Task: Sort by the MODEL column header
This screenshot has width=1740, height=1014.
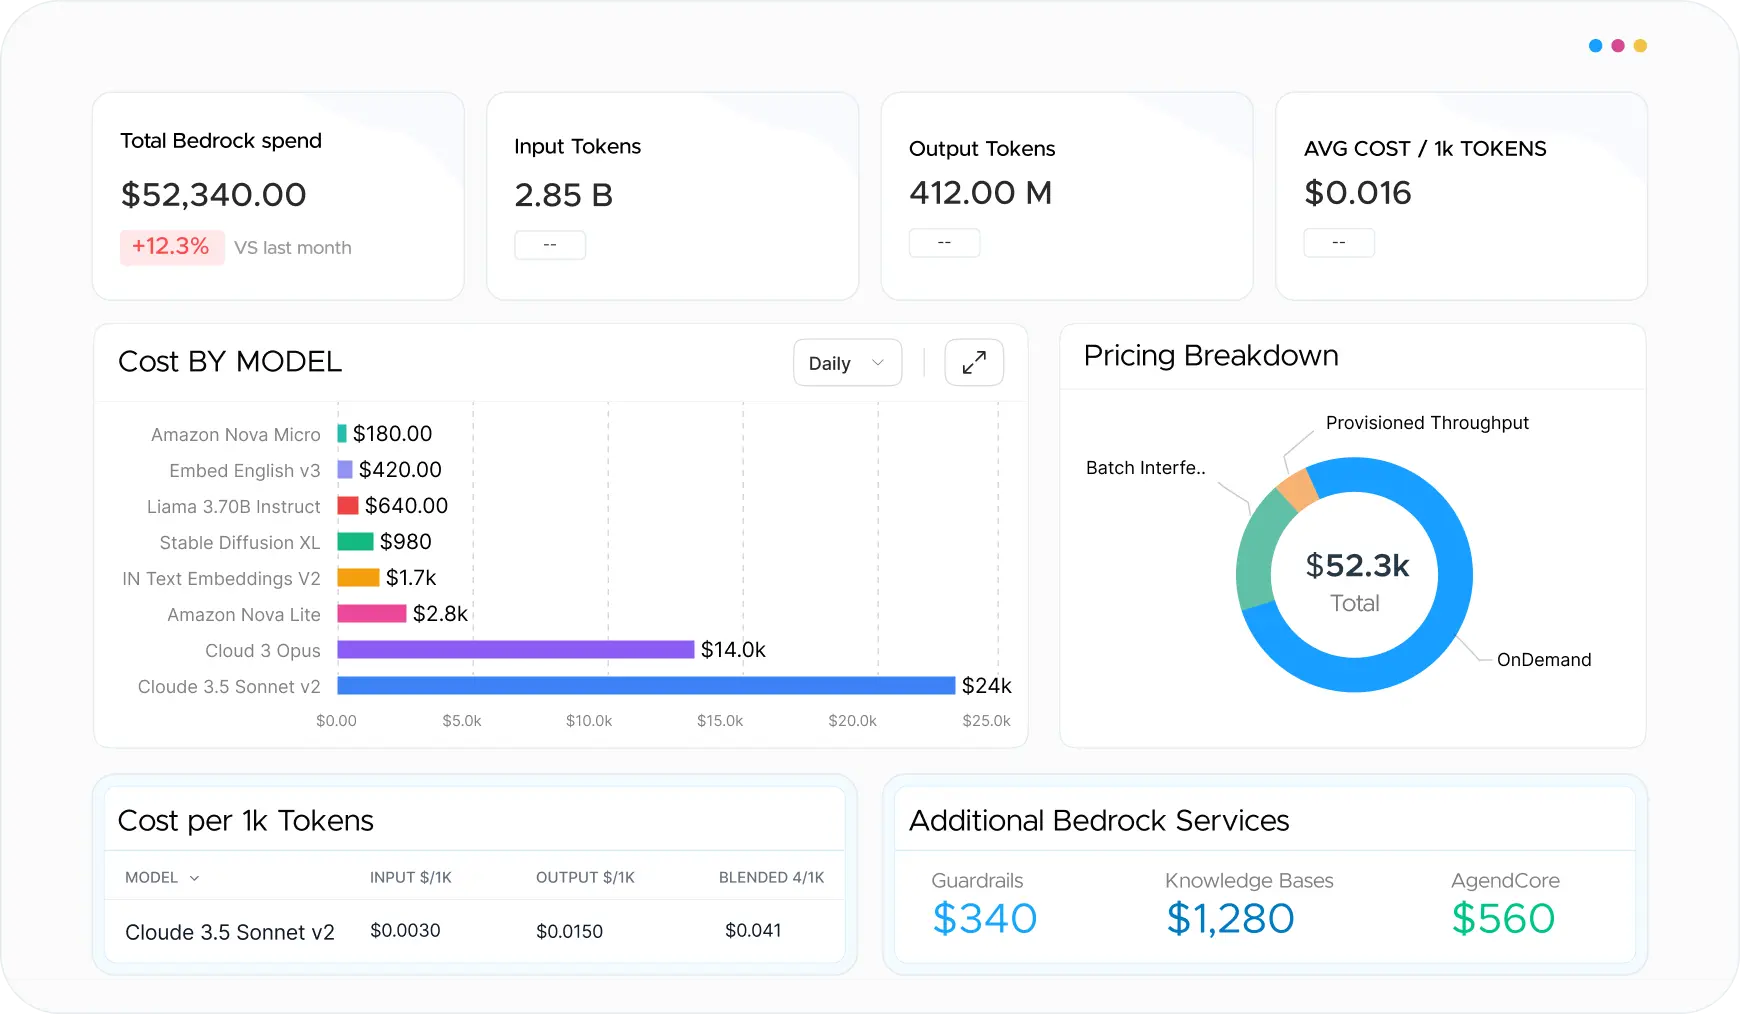Action: (x=162, y=877)
